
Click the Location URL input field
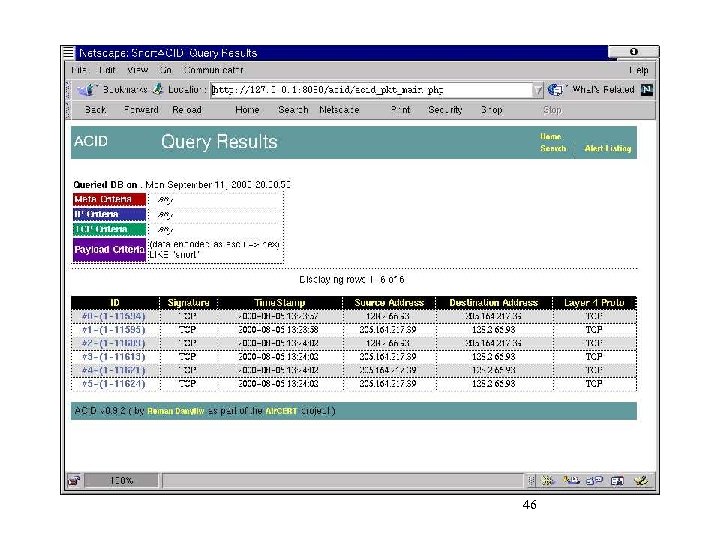coord(371,90)
